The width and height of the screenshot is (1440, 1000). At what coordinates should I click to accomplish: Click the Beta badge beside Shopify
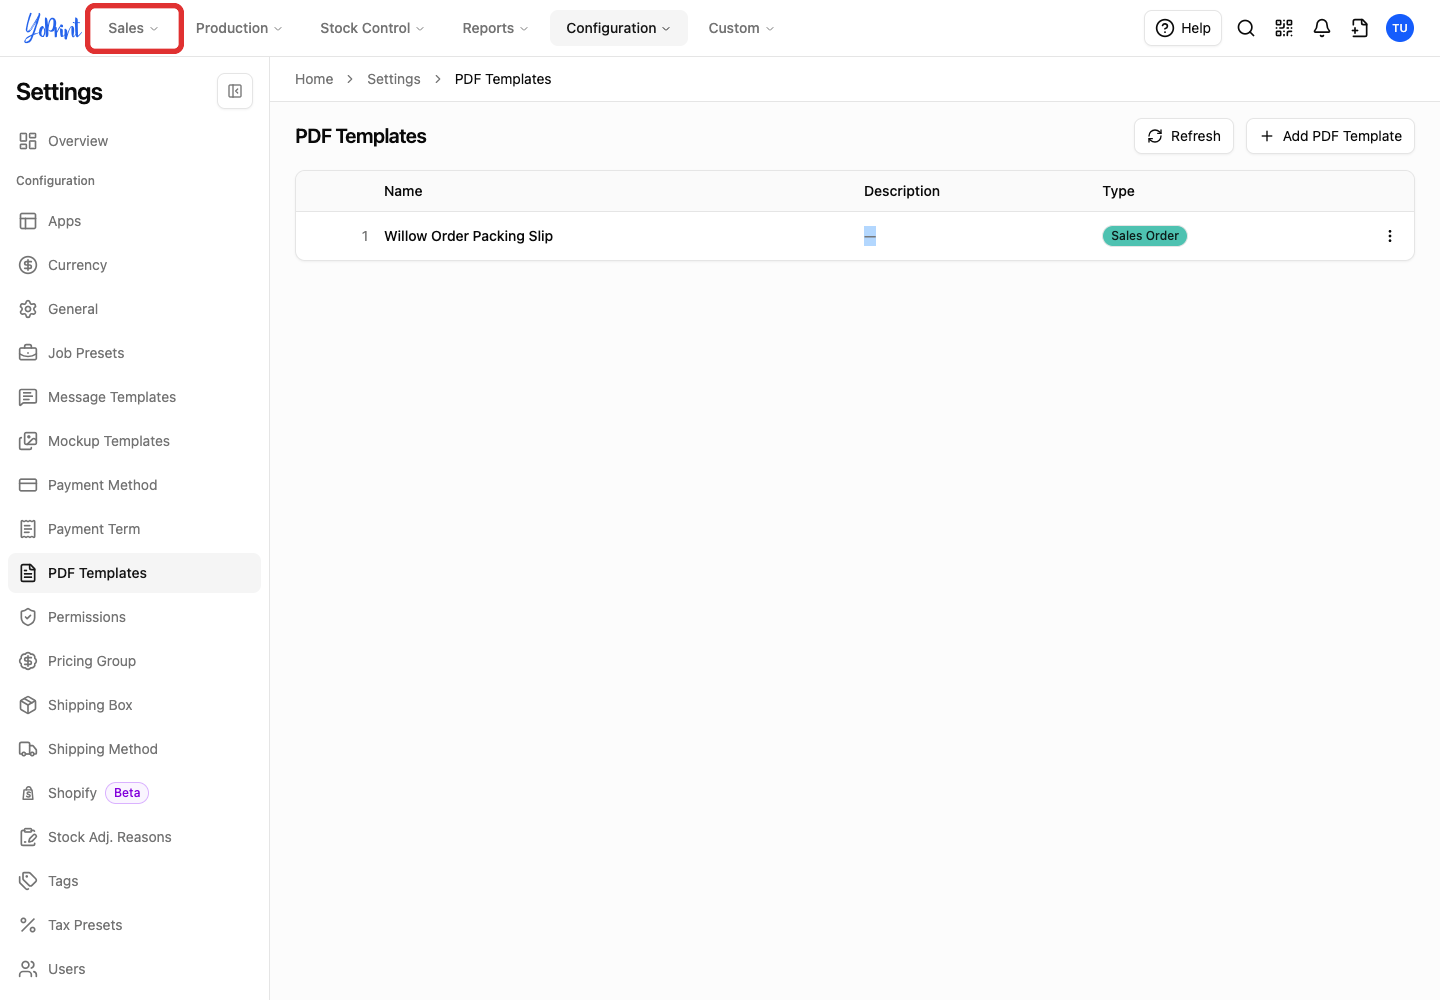[127, 793]
